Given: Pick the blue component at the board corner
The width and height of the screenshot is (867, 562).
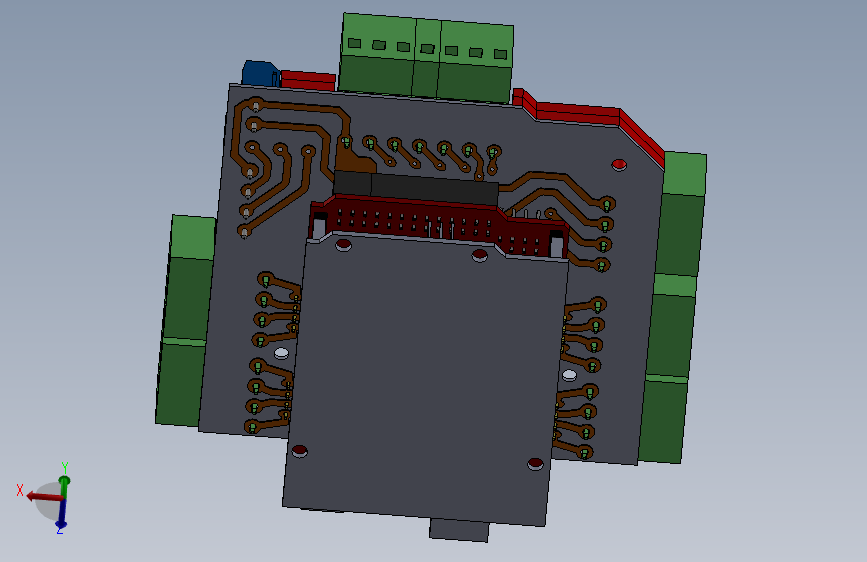Looking at the screenshot, I should [260, 74].
